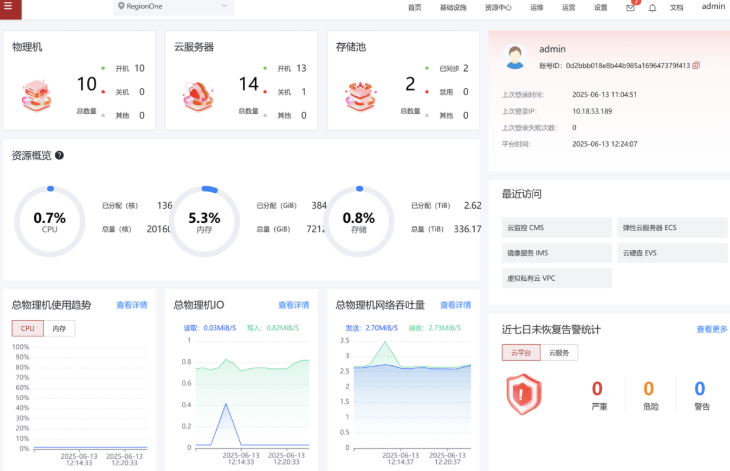Copy the account ID using copy icon
The width and height of the screenshot is (730, 471).
[696, 65]
